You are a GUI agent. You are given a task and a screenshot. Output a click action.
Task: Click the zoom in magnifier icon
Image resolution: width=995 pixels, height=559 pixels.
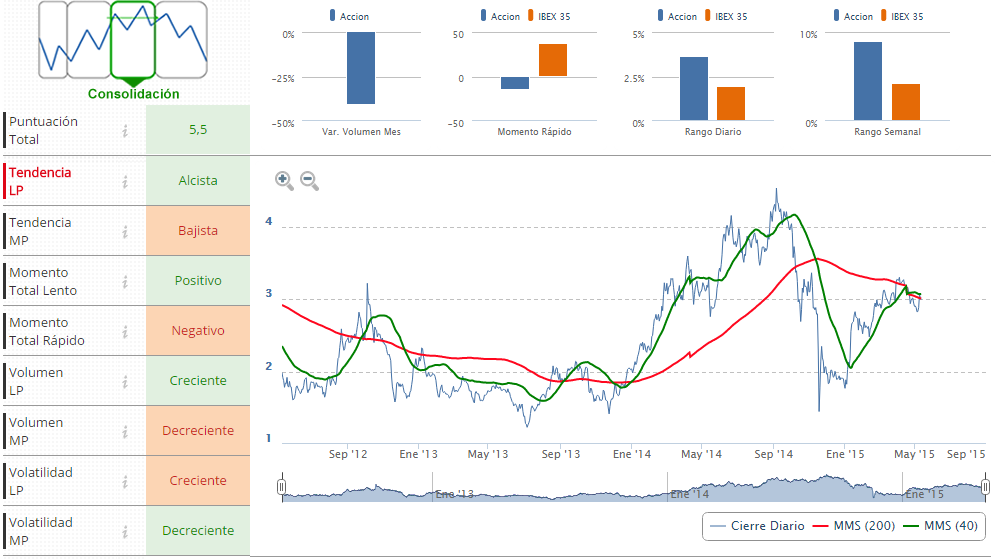pyautogui.click(x=284, y=181)
